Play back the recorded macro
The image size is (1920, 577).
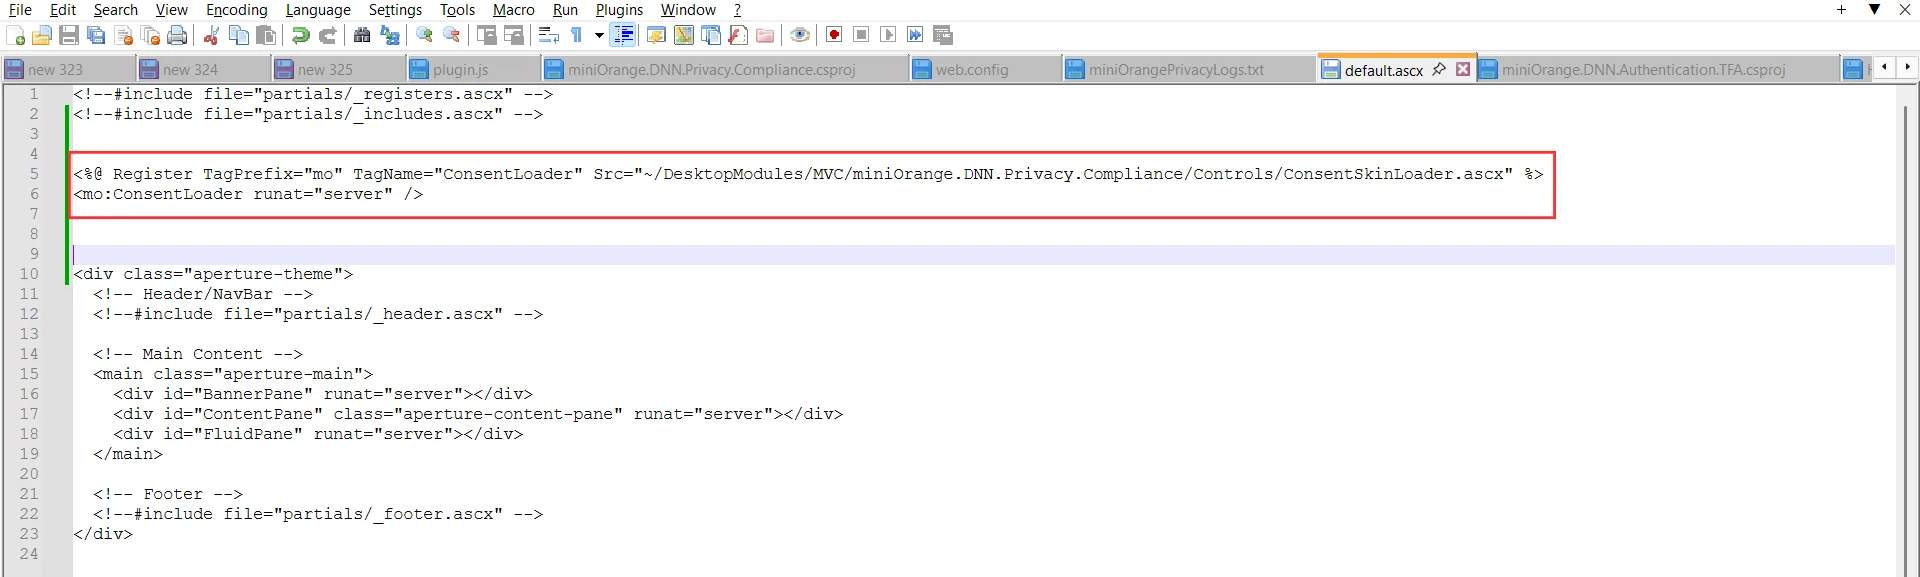[x=888, y=35]
